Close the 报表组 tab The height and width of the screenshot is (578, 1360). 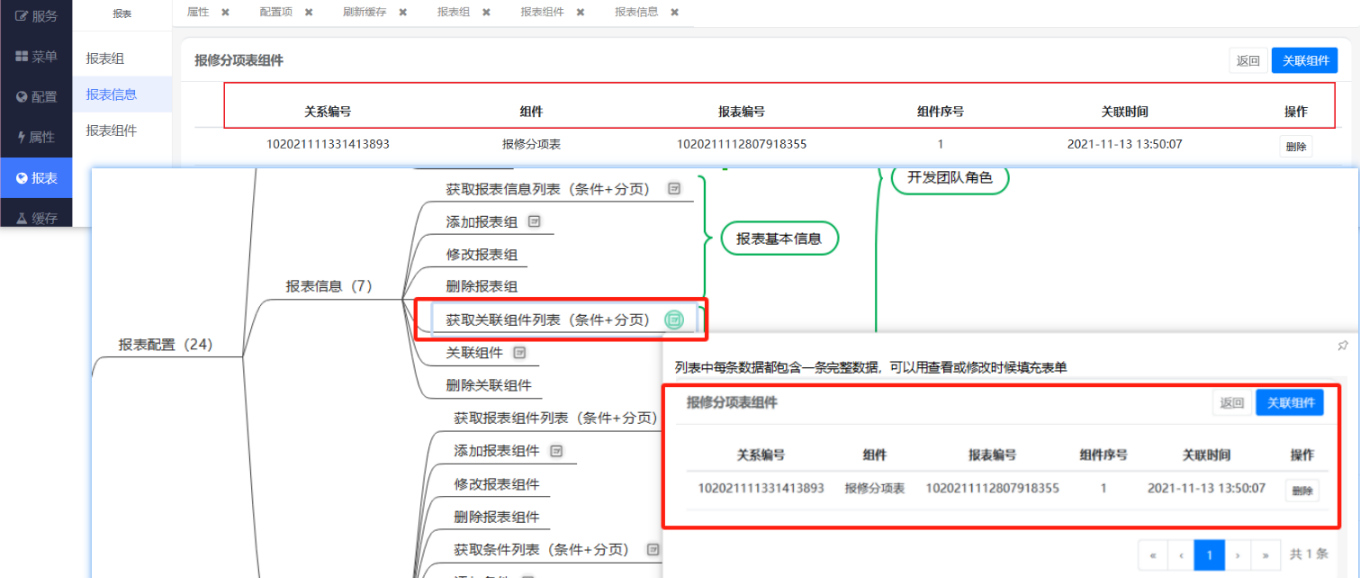(486, 12)
